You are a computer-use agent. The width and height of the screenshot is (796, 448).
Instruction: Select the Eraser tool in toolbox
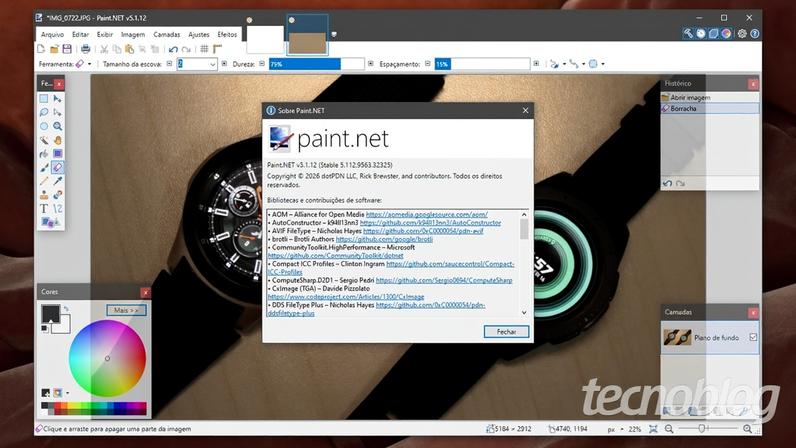(x=58, y=167)
